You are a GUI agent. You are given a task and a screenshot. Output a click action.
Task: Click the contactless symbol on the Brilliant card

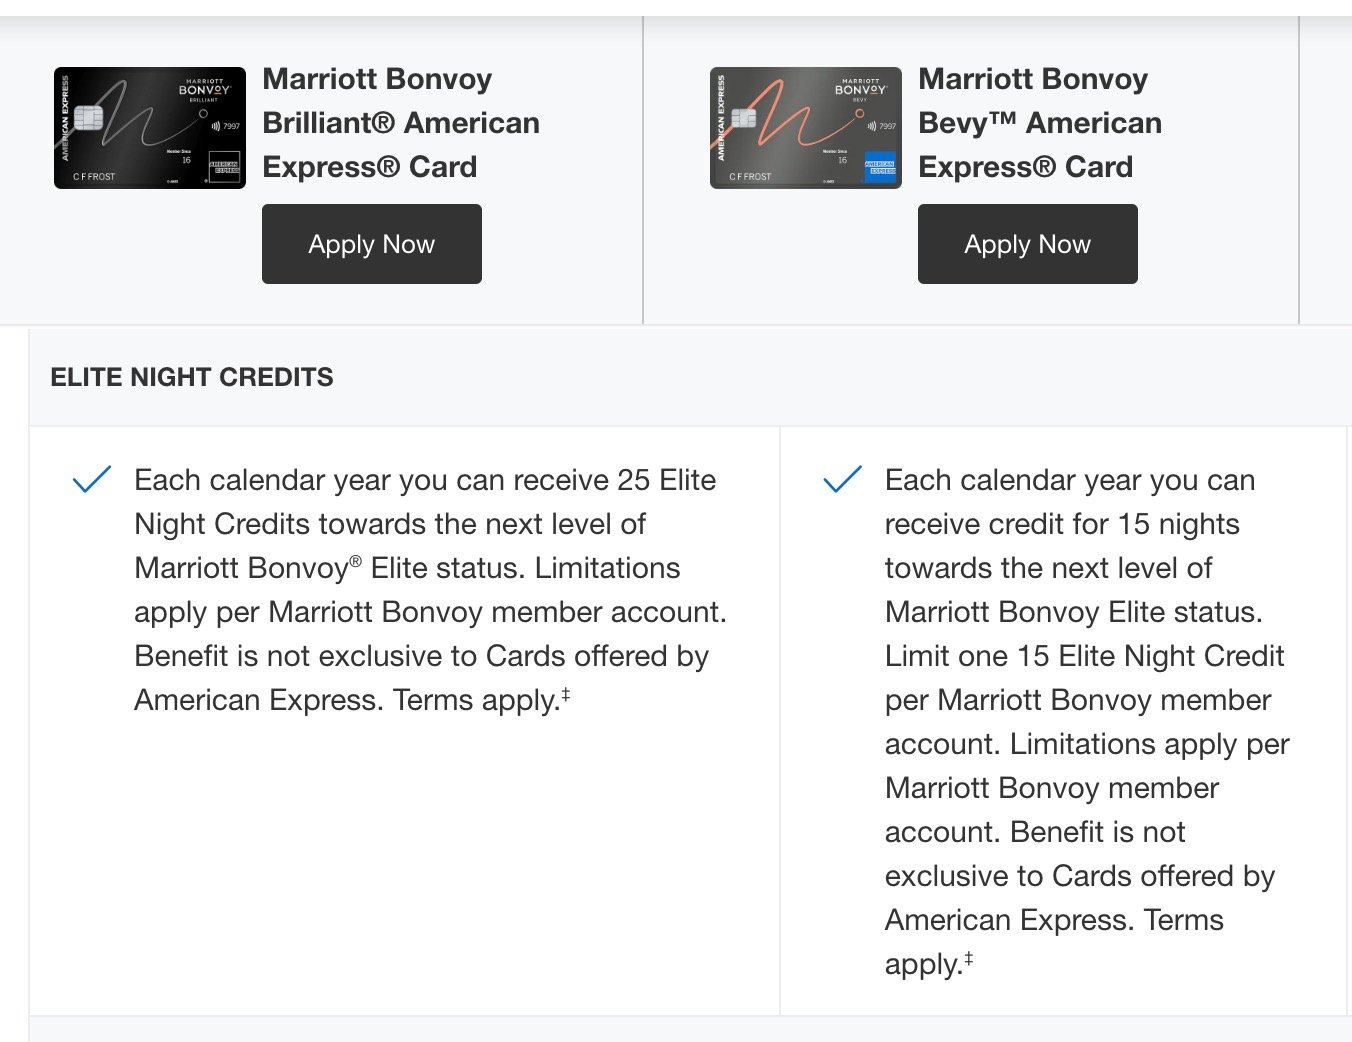(x=215, y=126)
